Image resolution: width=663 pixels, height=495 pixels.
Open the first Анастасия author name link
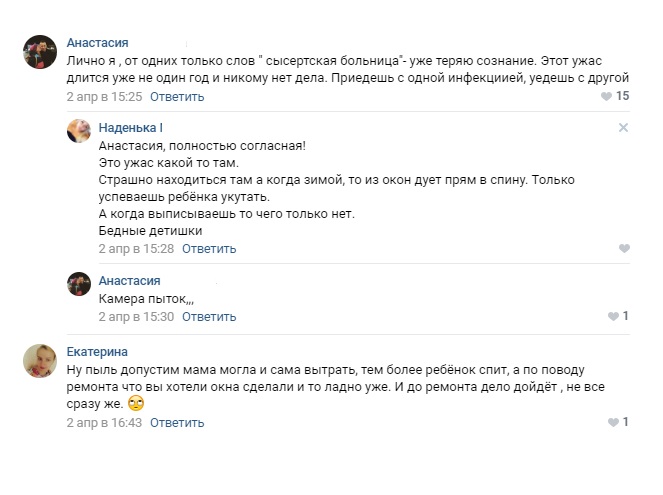coord(97,43)
